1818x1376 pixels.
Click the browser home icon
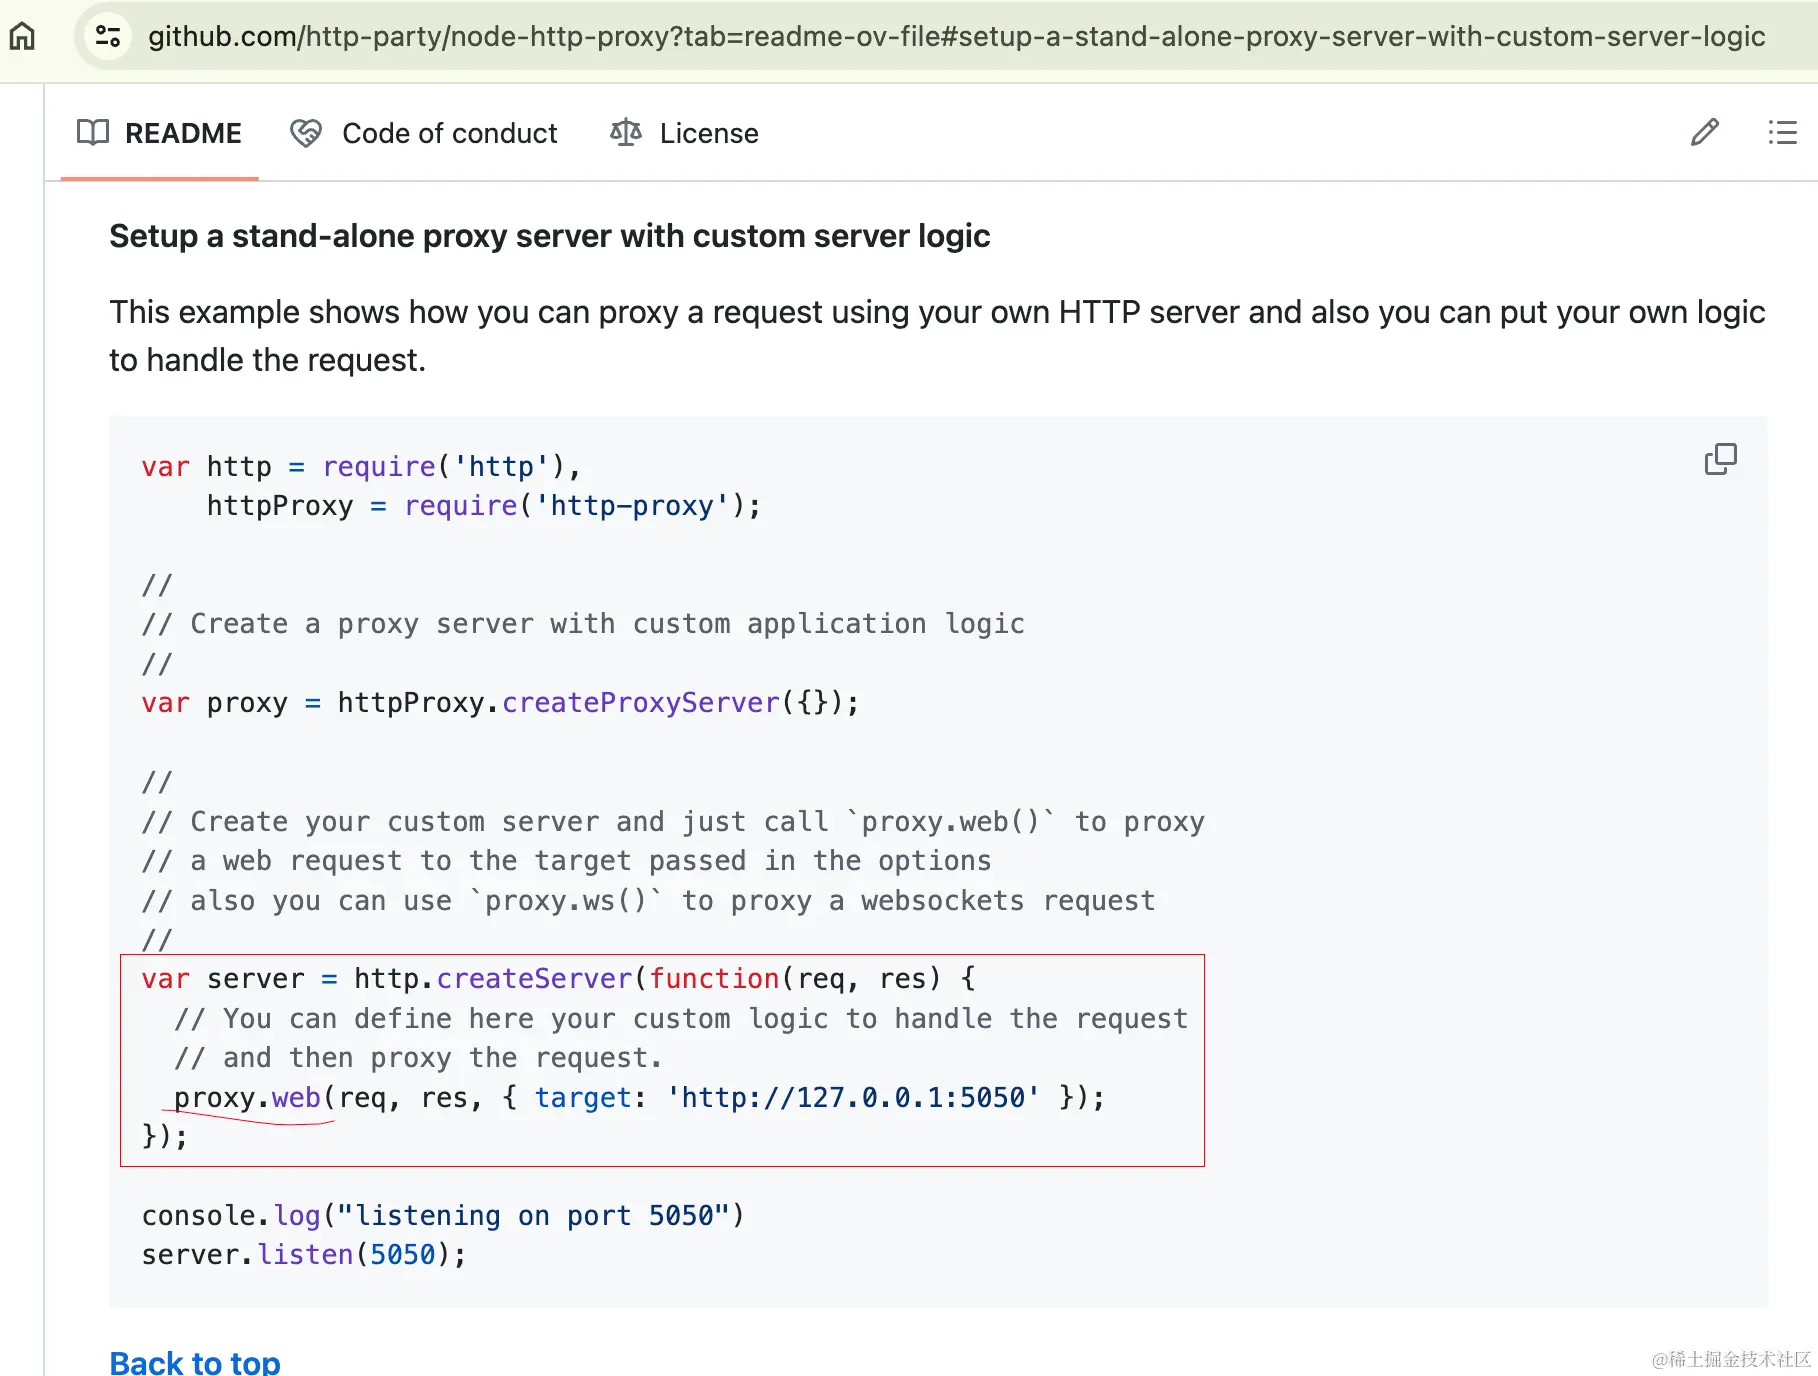[x=22, y=37]
